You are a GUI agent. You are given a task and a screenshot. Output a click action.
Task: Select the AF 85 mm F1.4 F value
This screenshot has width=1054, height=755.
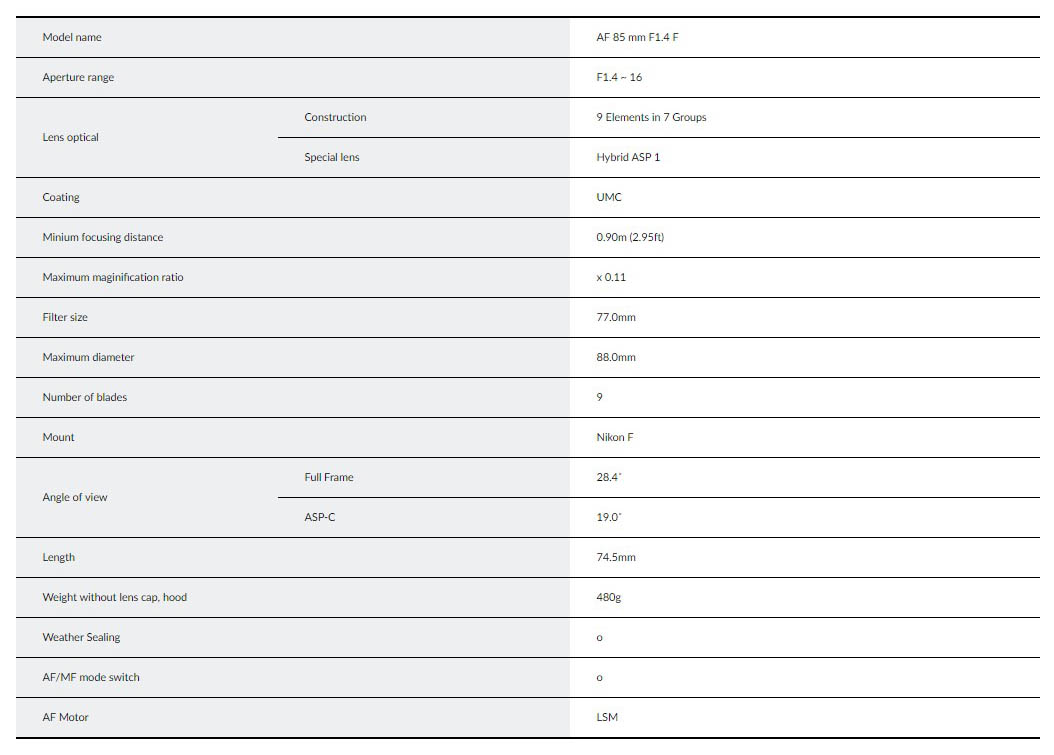[x=637, y=38]
